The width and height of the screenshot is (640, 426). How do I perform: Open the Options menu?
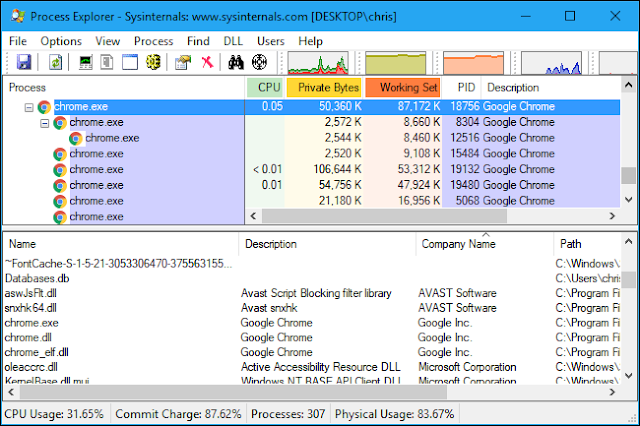(61, 41)
